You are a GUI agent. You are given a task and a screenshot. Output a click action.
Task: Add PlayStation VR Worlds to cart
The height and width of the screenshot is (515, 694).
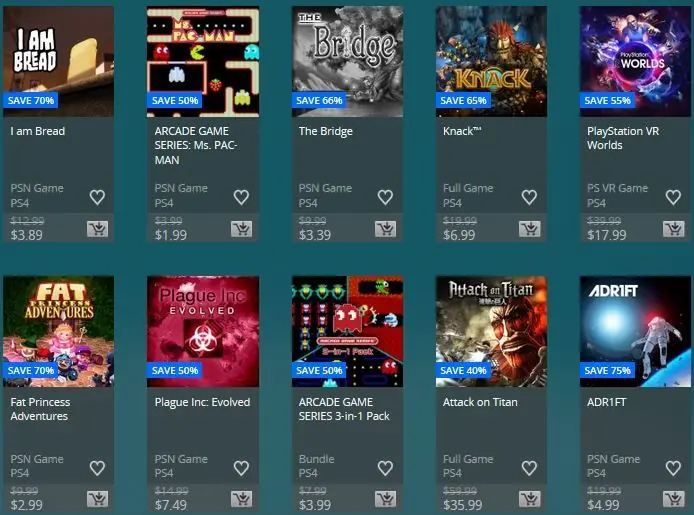[x=674, y=229]
